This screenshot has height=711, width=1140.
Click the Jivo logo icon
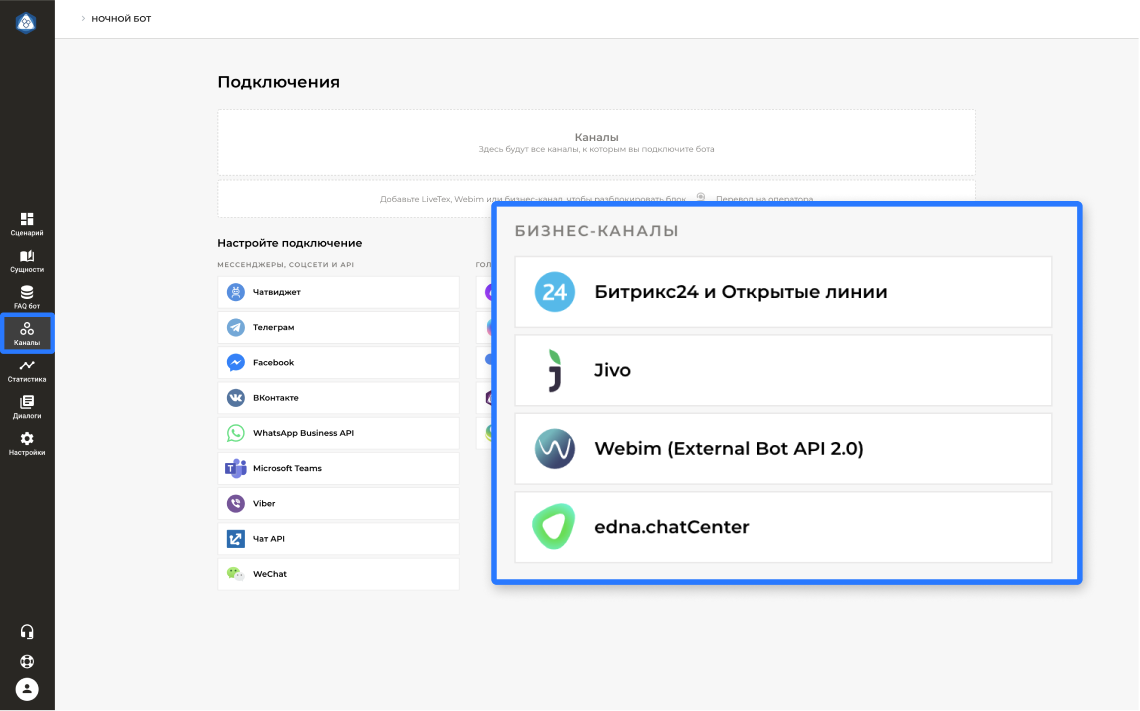coord(555,371)
